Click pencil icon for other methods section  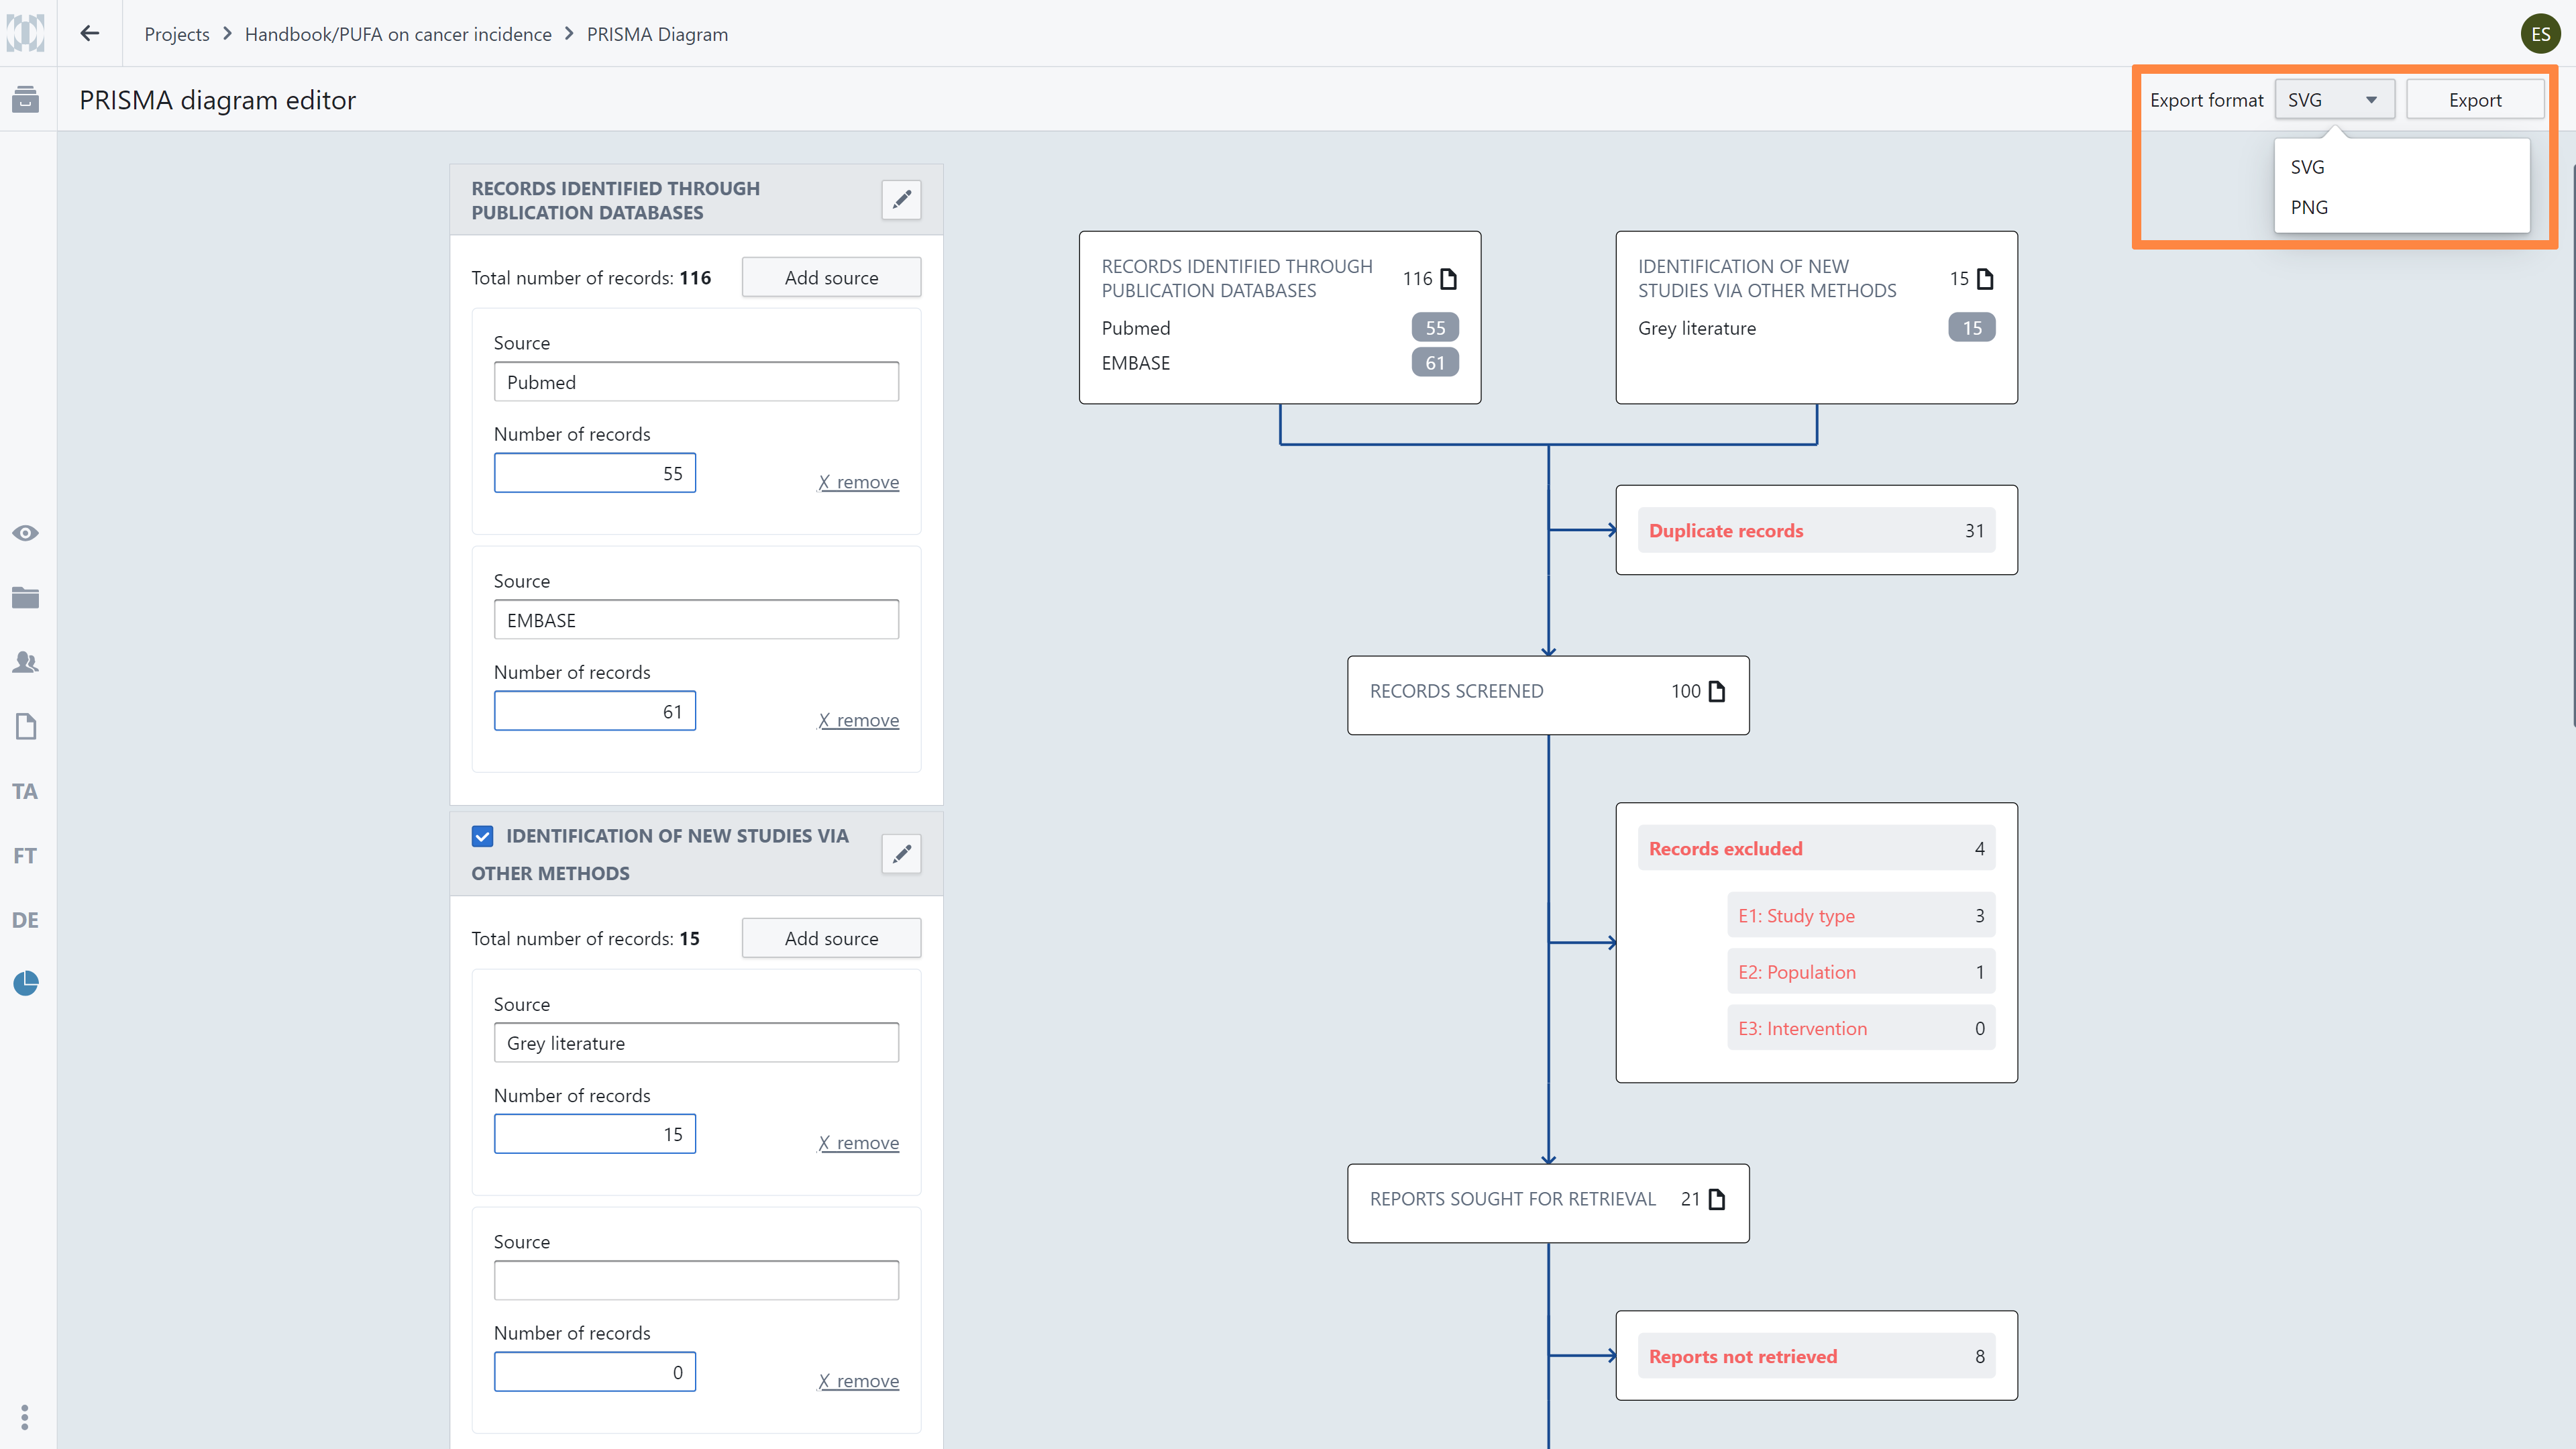click(901, 853)
